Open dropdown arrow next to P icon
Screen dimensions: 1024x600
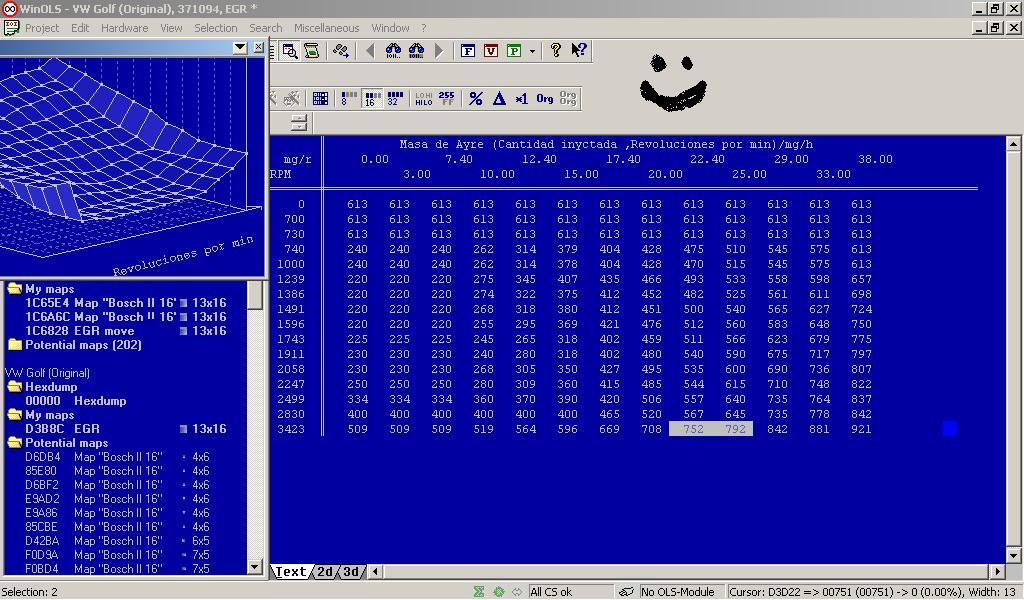tap(532, 51)
